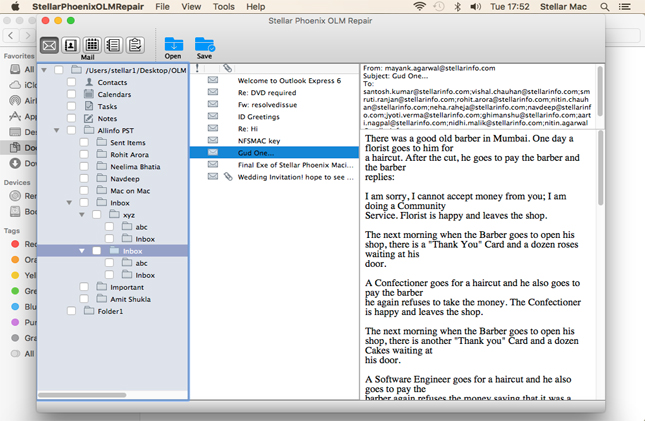
Task: Click the Open folder toolbar icon
Action: tap(173, 45)
